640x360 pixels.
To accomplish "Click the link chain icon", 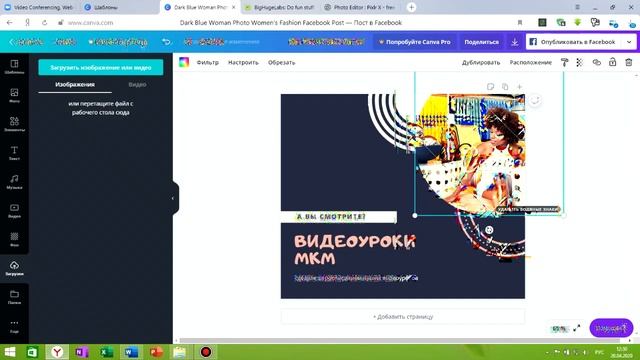I will tap(596, 62).
